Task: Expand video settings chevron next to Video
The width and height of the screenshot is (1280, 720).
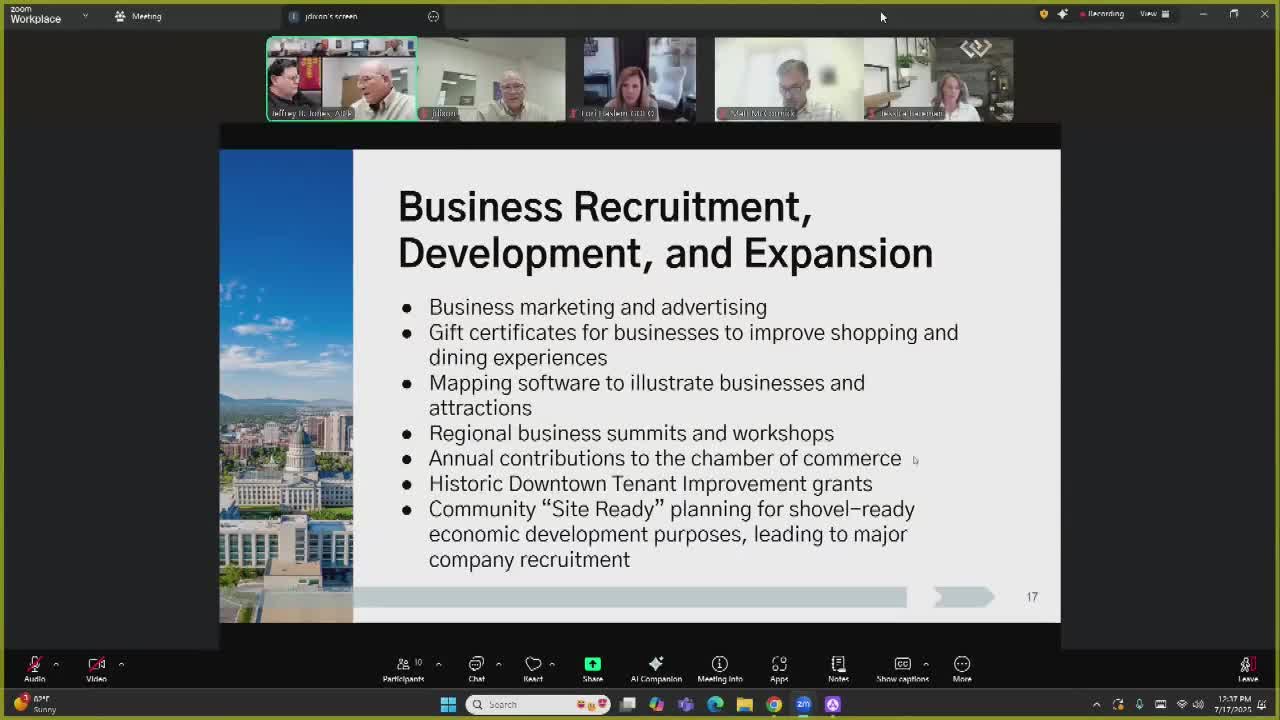Action: click(119, 662)
